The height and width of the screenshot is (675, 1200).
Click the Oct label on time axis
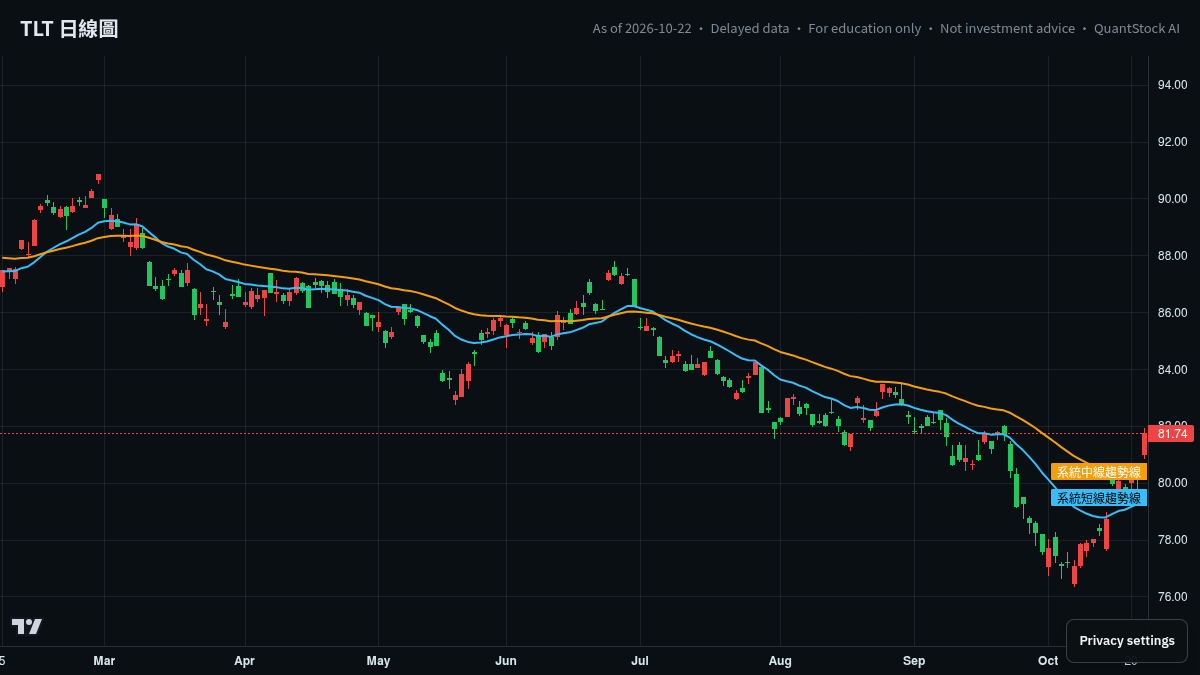(1048, 661)
